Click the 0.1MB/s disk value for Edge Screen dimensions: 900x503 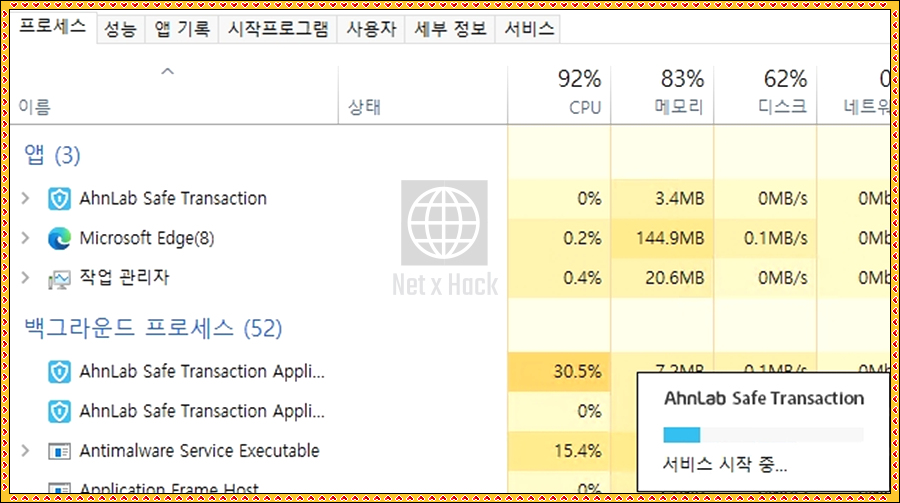coord(775,238)
